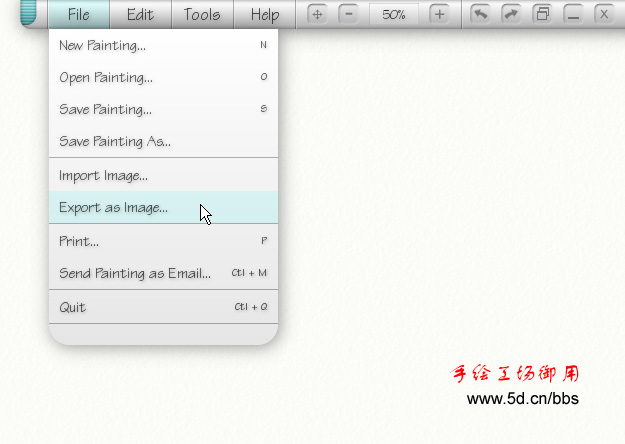Click the undo arrow icon

480,15
